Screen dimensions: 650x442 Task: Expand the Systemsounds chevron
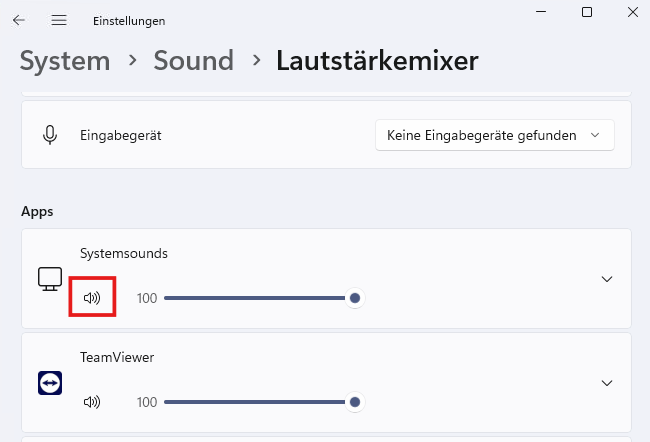pyautogui.click(x=607, y=279)
